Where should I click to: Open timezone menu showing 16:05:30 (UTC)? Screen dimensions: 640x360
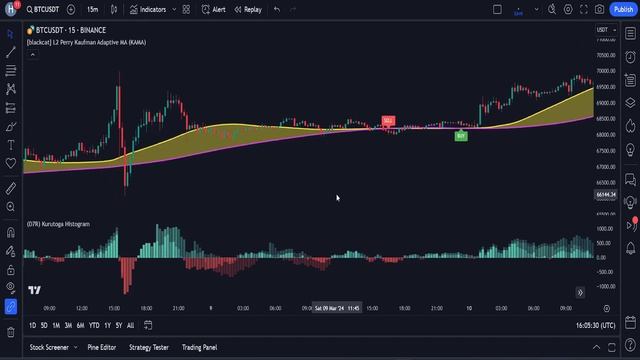pos(596,325)
